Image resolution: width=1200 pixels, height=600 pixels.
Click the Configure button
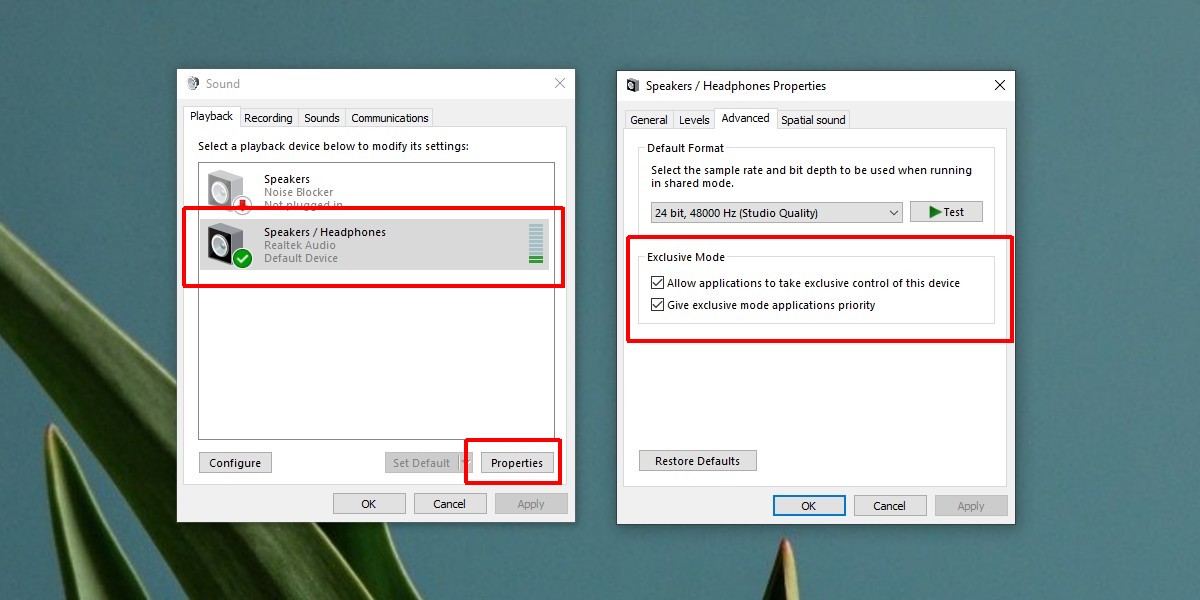[x=236, y=463]
